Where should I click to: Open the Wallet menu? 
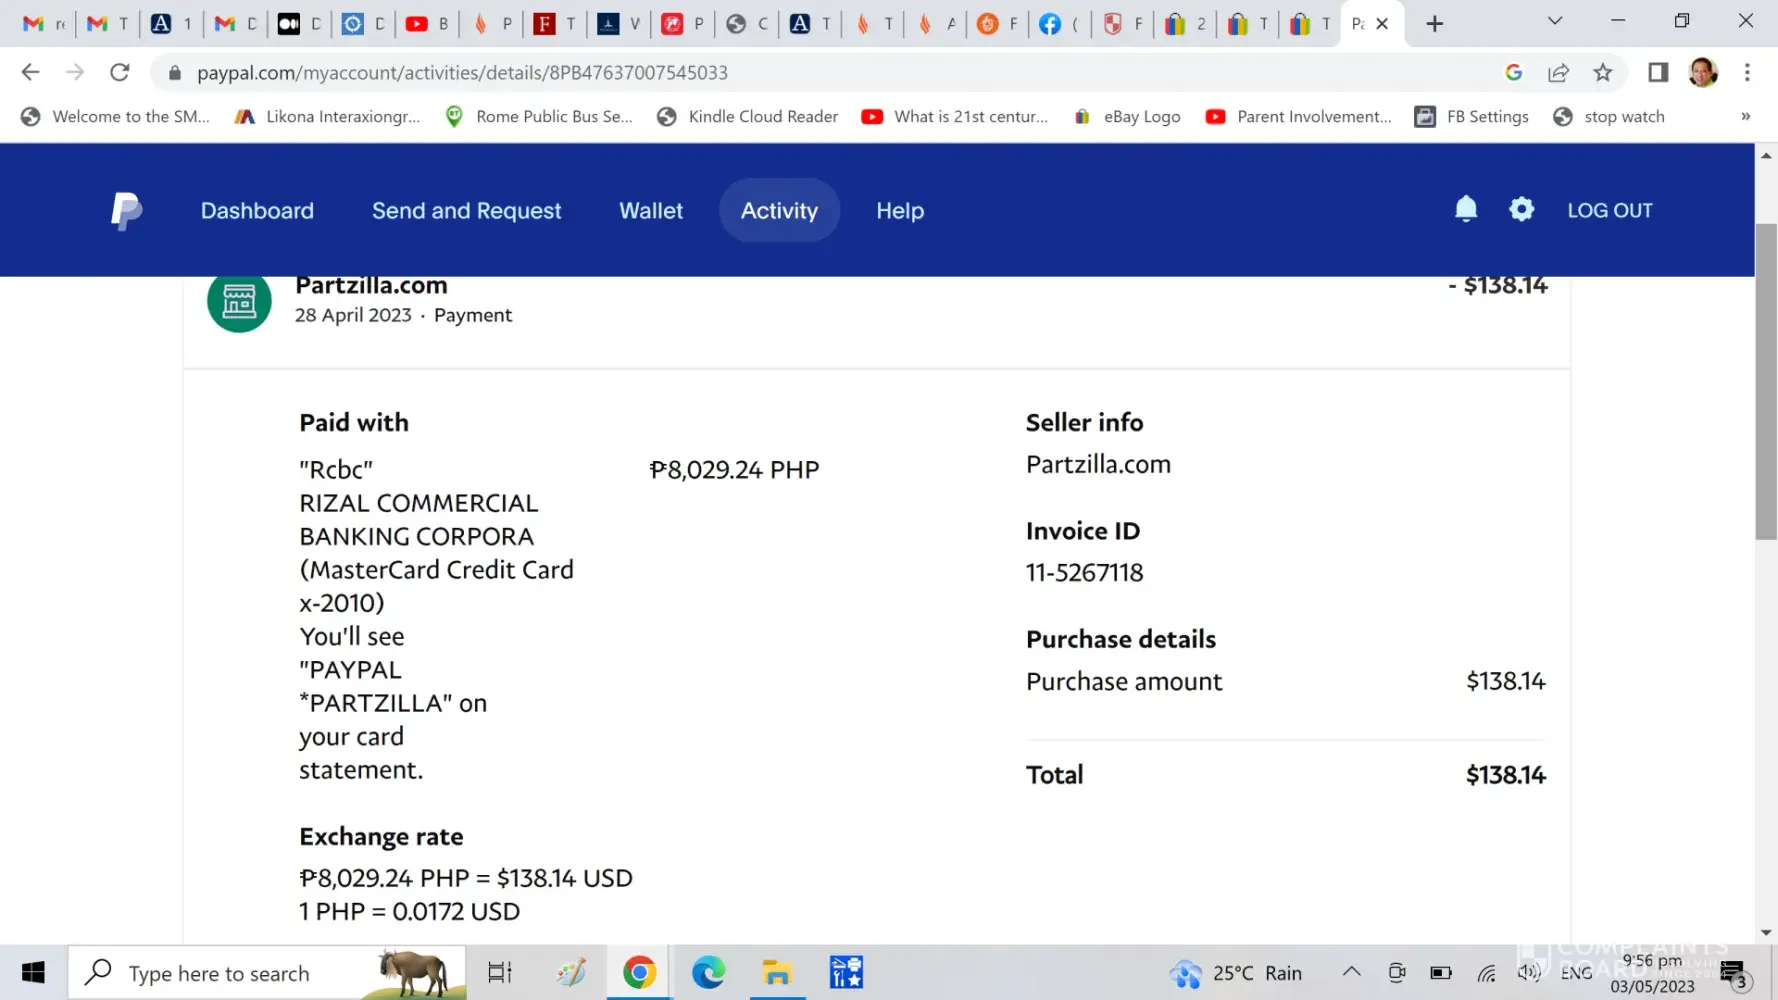(650, 211)
